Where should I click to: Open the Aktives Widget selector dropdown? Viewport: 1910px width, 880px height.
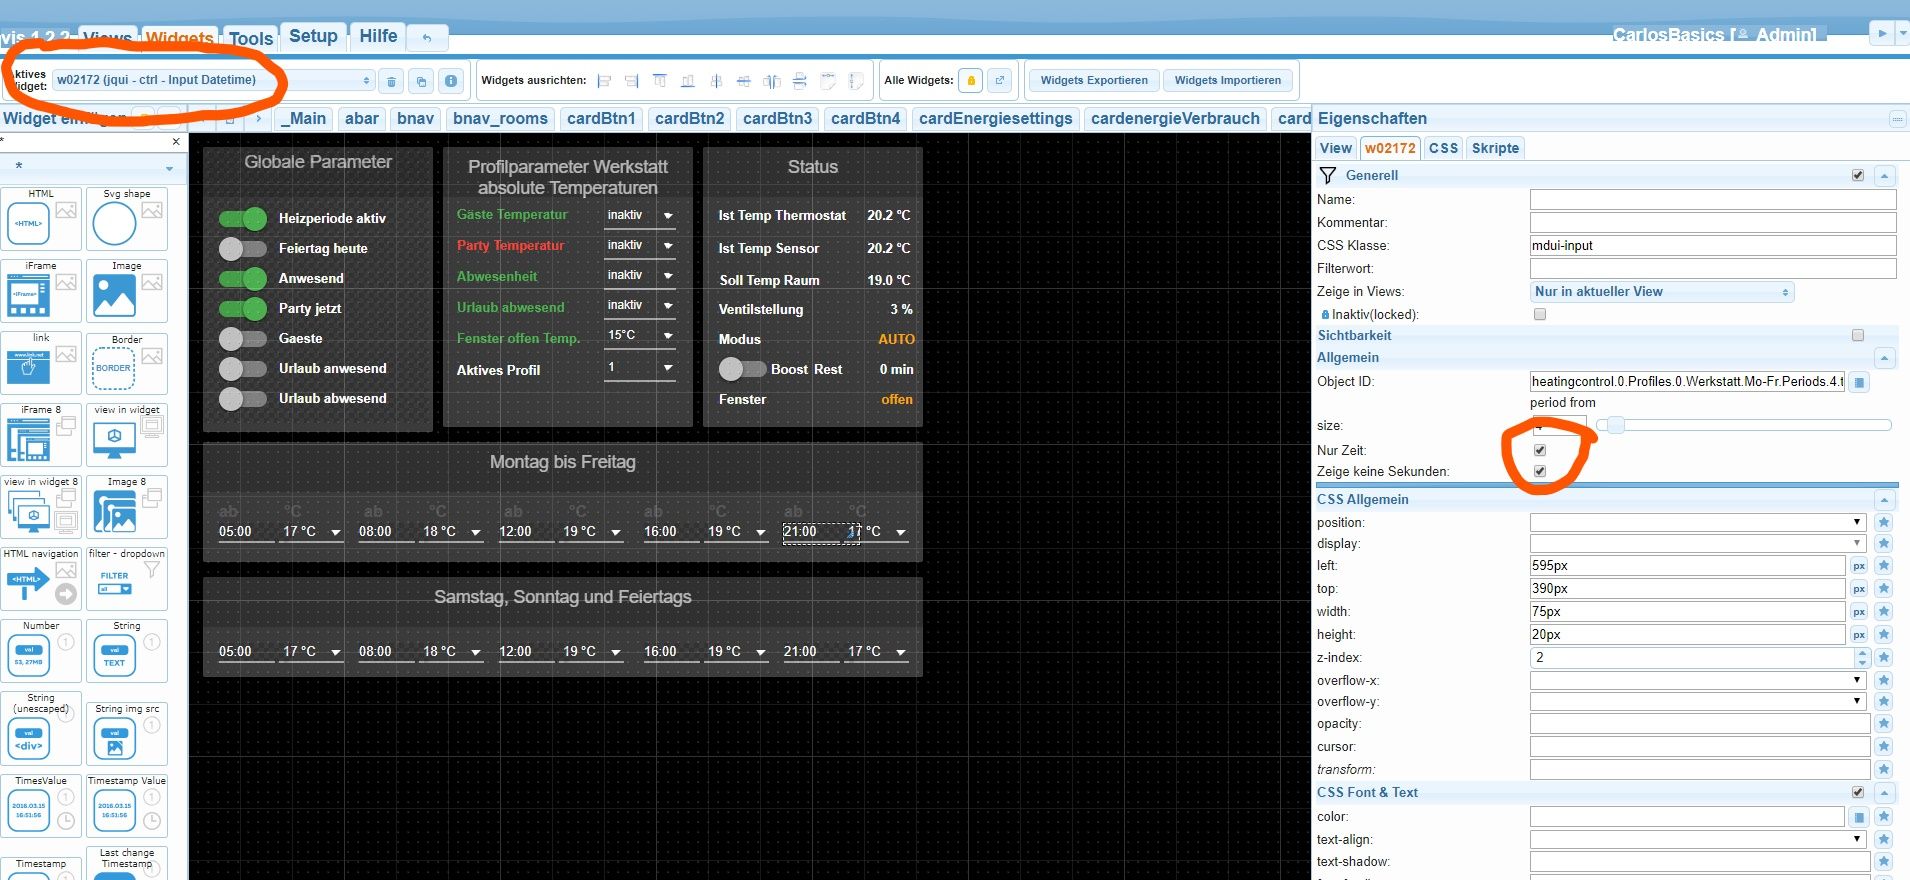click(x=214, y=80)
